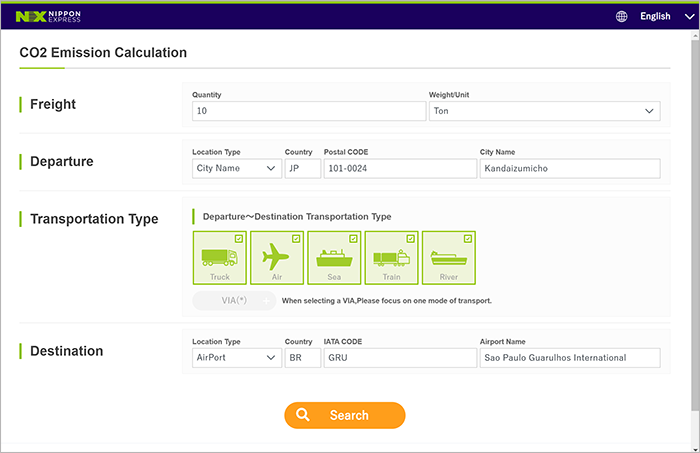The width and height of the screenshot is (700, 453).
Task: Click the Quantity input field
Action: (308, 111)
